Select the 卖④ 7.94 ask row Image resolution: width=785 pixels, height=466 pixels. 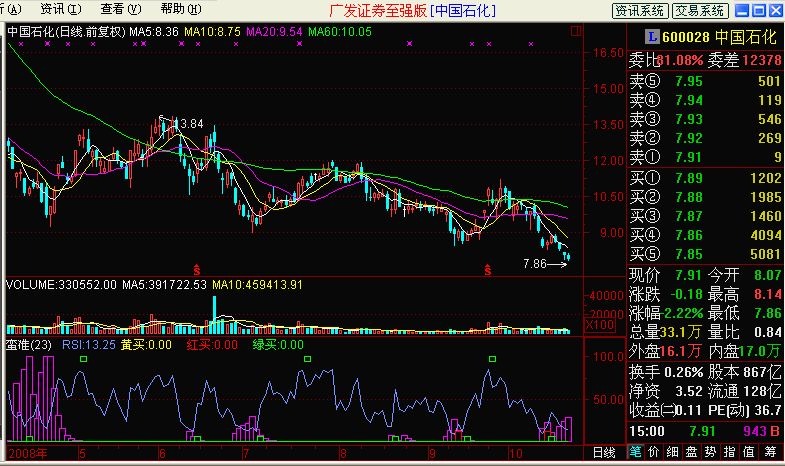click(705, 100)
